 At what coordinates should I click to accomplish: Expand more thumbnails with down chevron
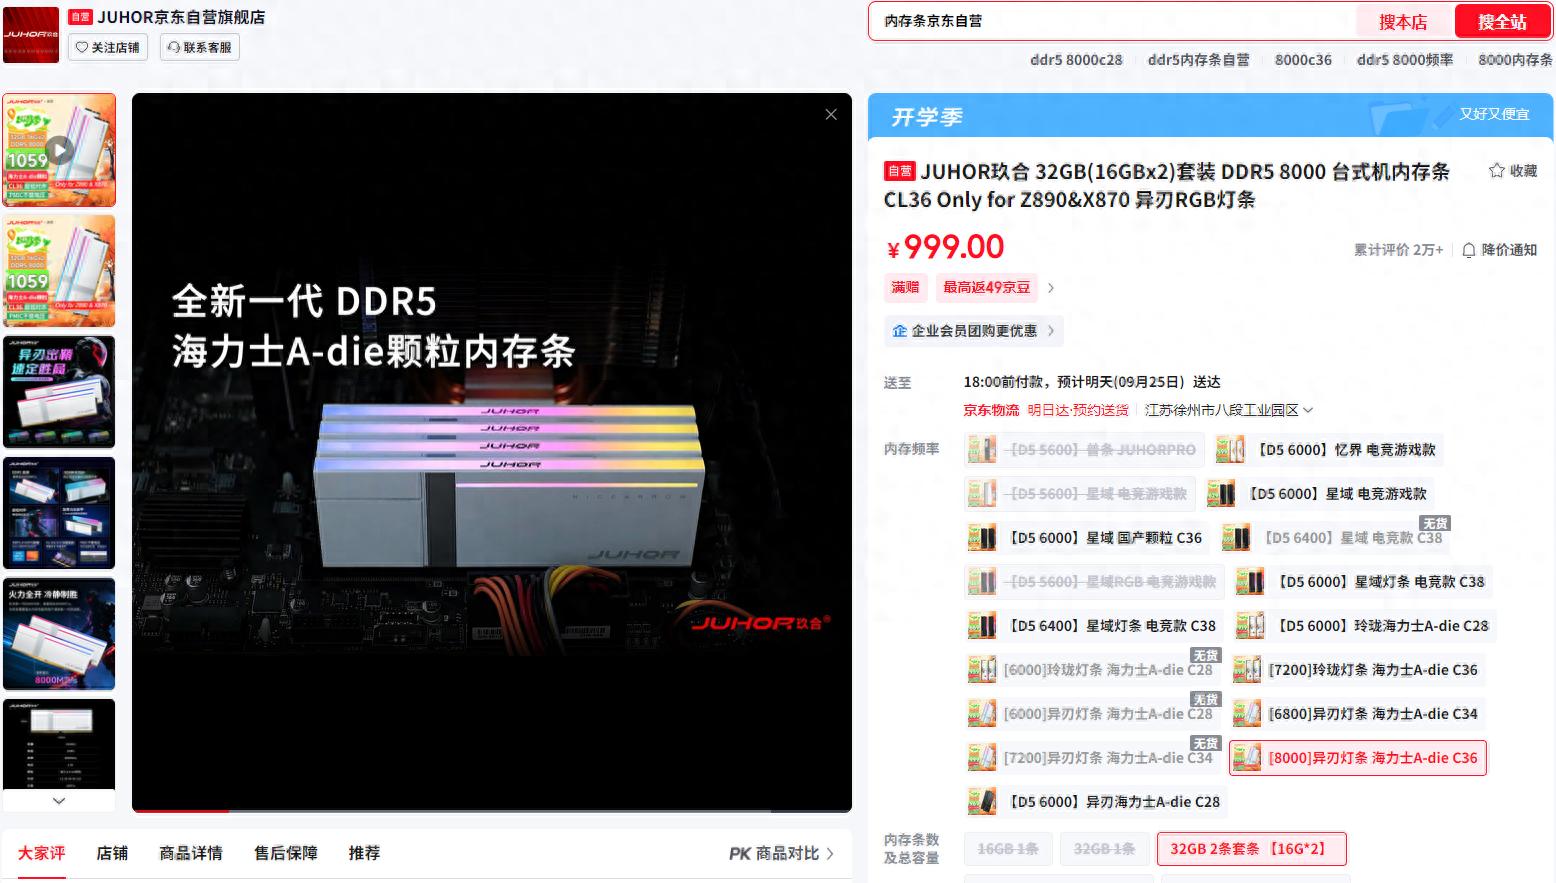pos(59,801)
